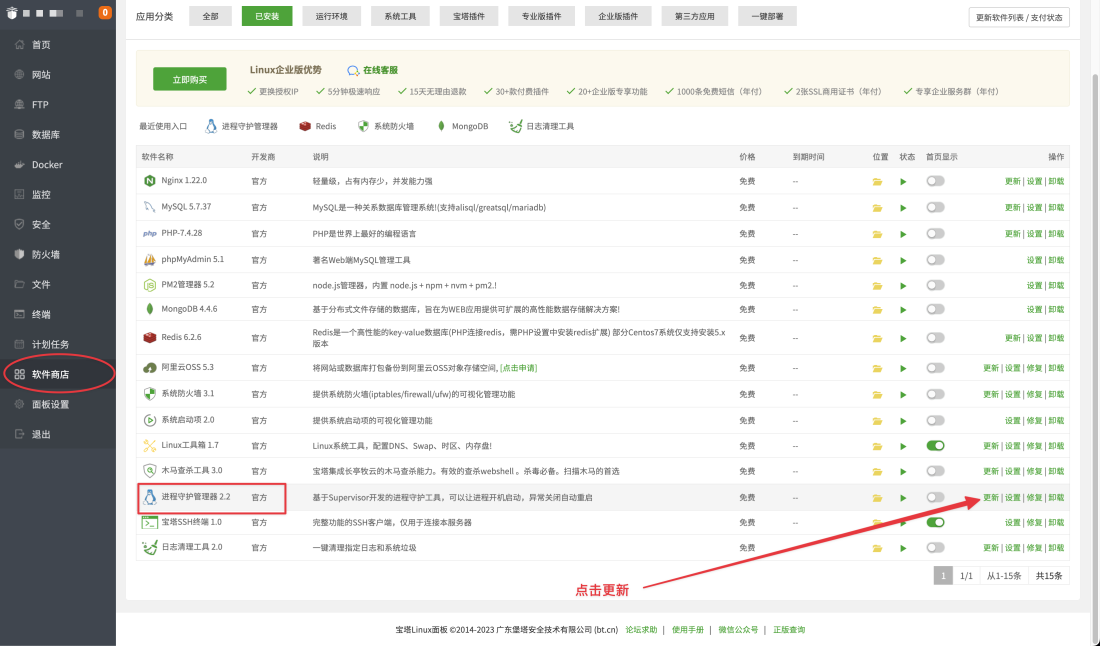Screen dimensions: 1100x646
Task: Click play status icon for PHP-7.4.28
Action: 903,233
